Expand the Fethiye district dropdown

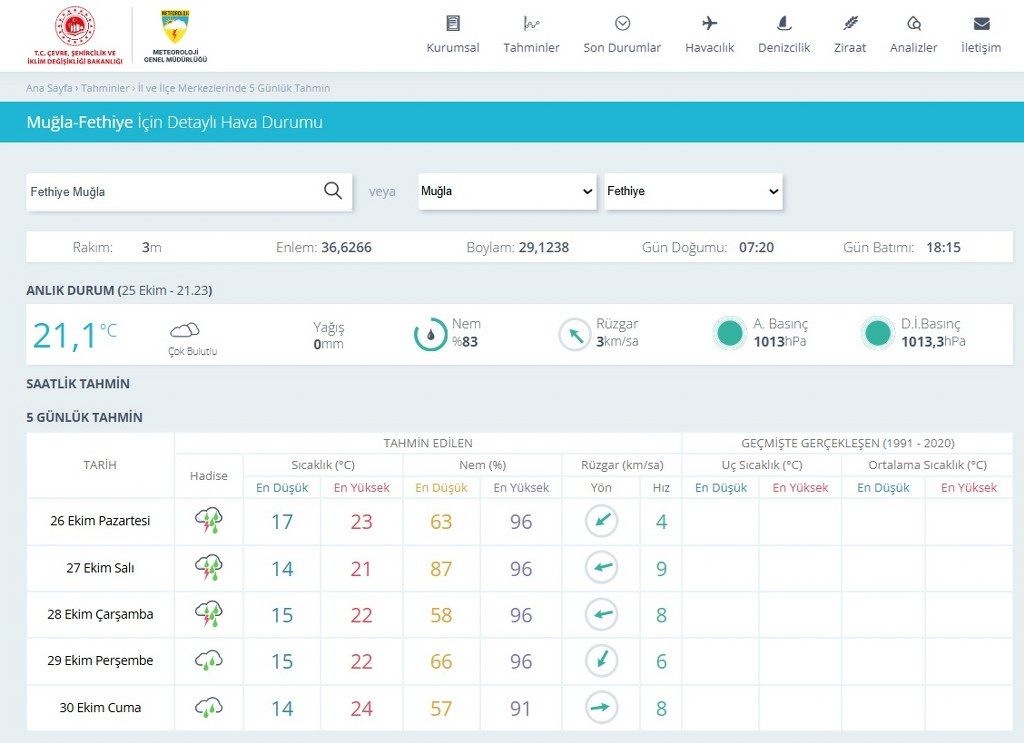coord(693,191)
